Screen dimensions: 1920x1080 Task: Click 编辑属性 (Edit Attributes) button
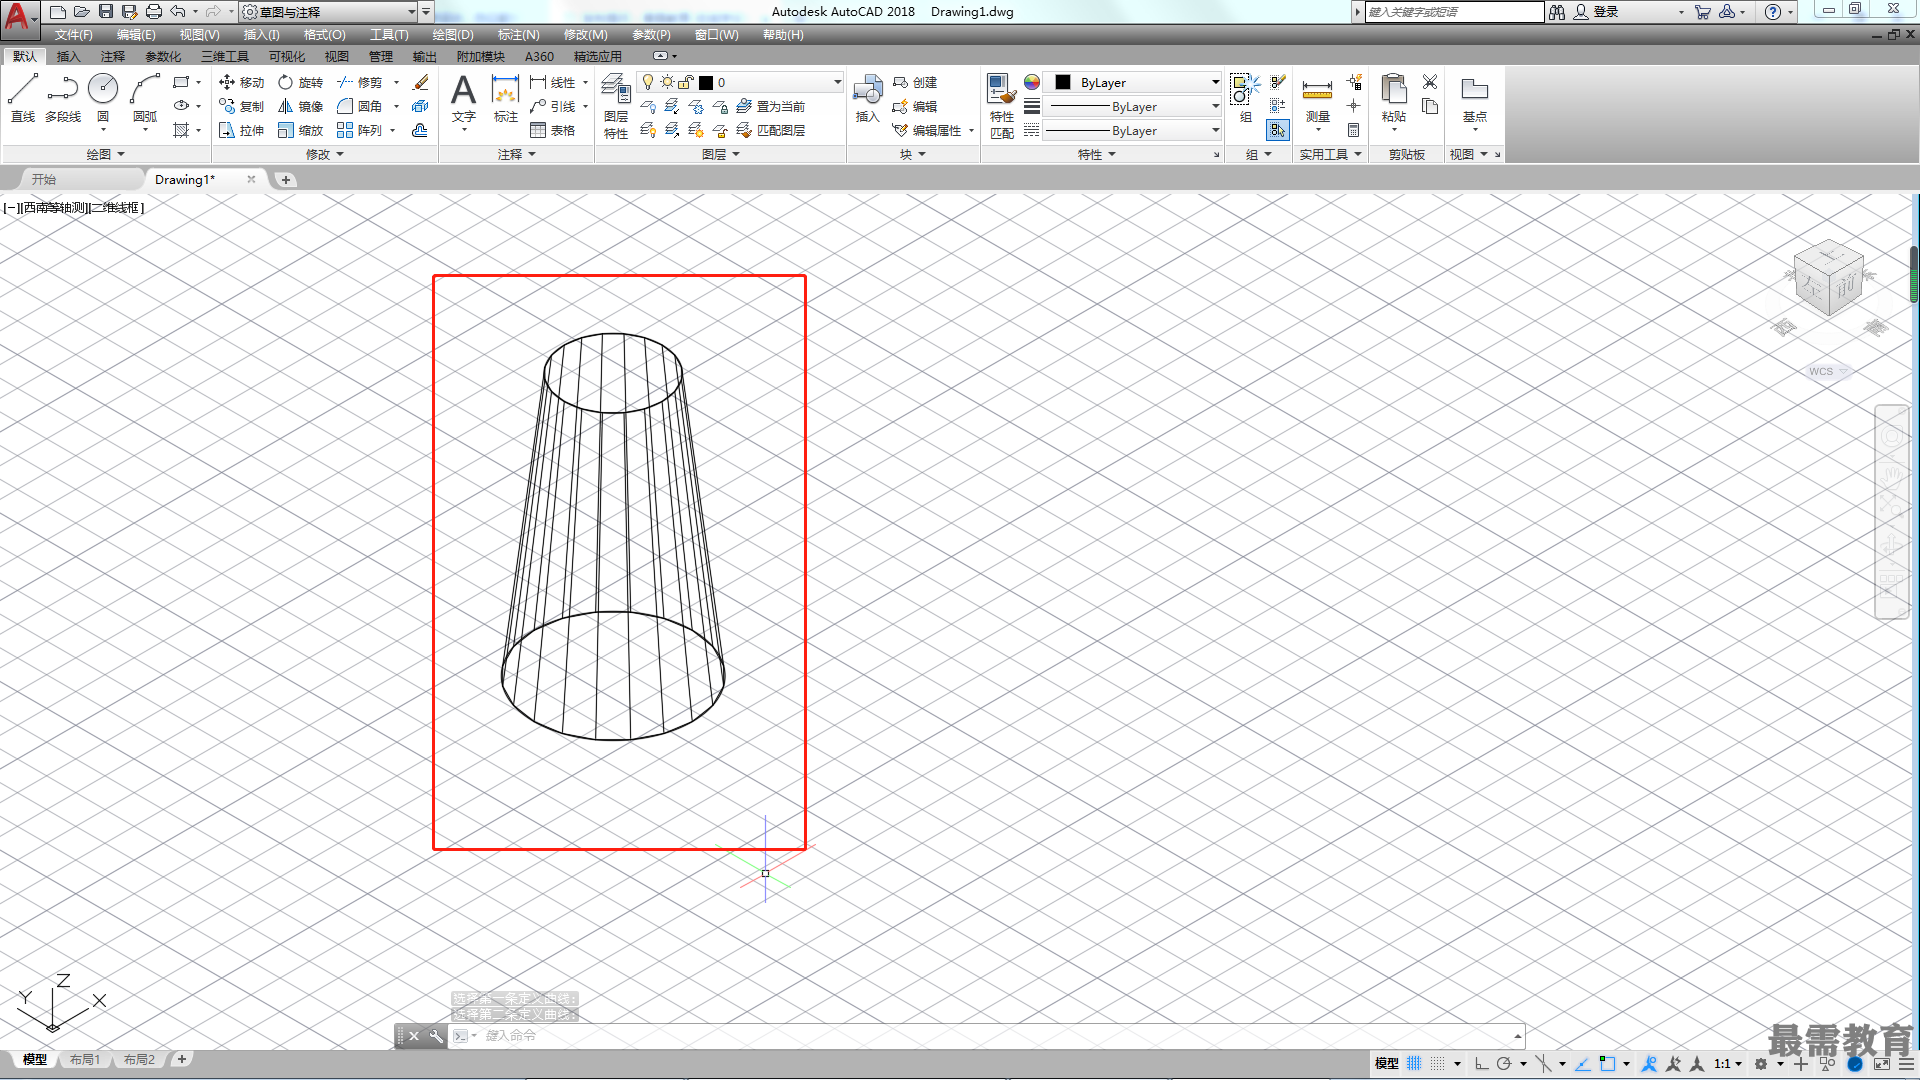[927, 130]
